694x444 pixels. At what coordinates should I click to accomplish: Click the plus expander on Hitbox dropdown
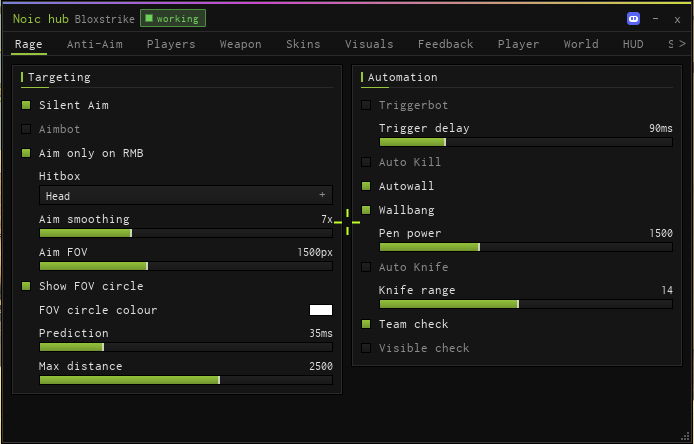(322, 195)
